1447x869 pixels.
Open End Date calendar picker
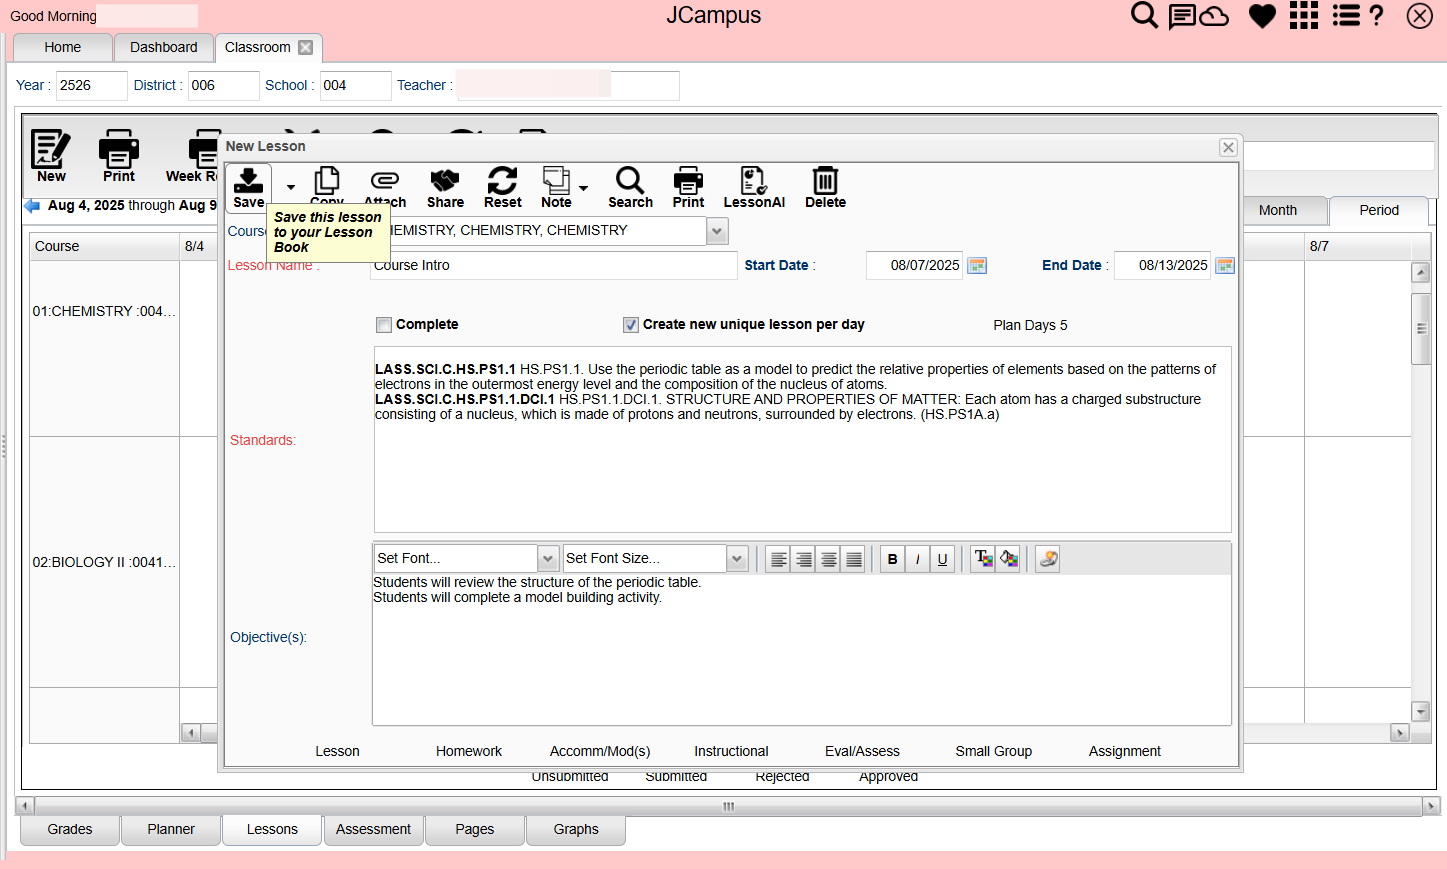tap(1225, 265)
